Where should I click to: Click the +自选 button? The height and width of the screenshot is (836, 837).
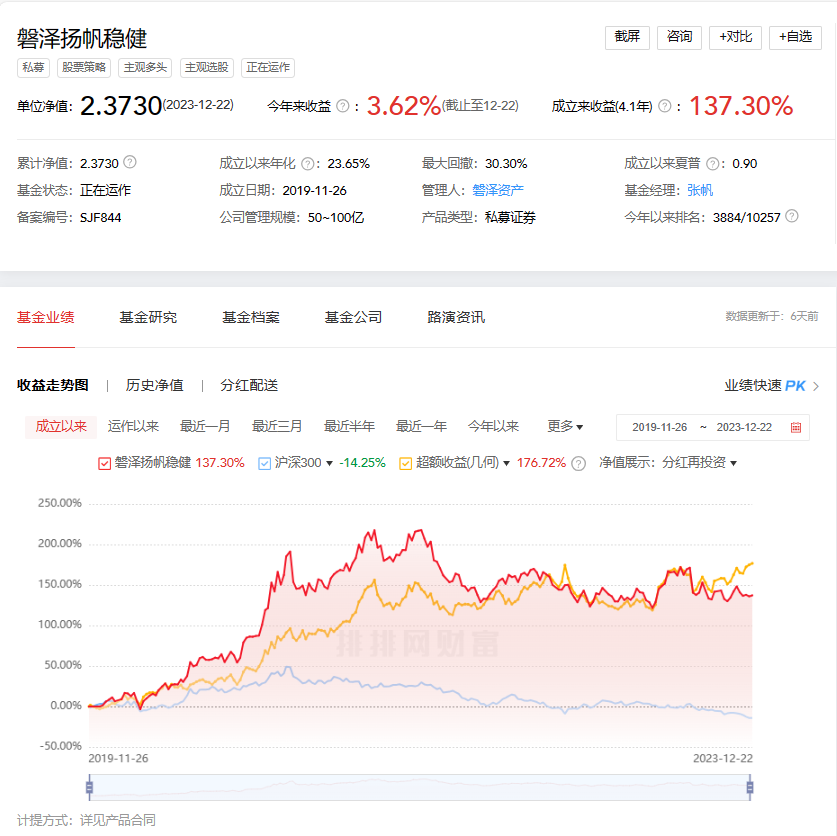pyautogui.click(x=795, y=37)
